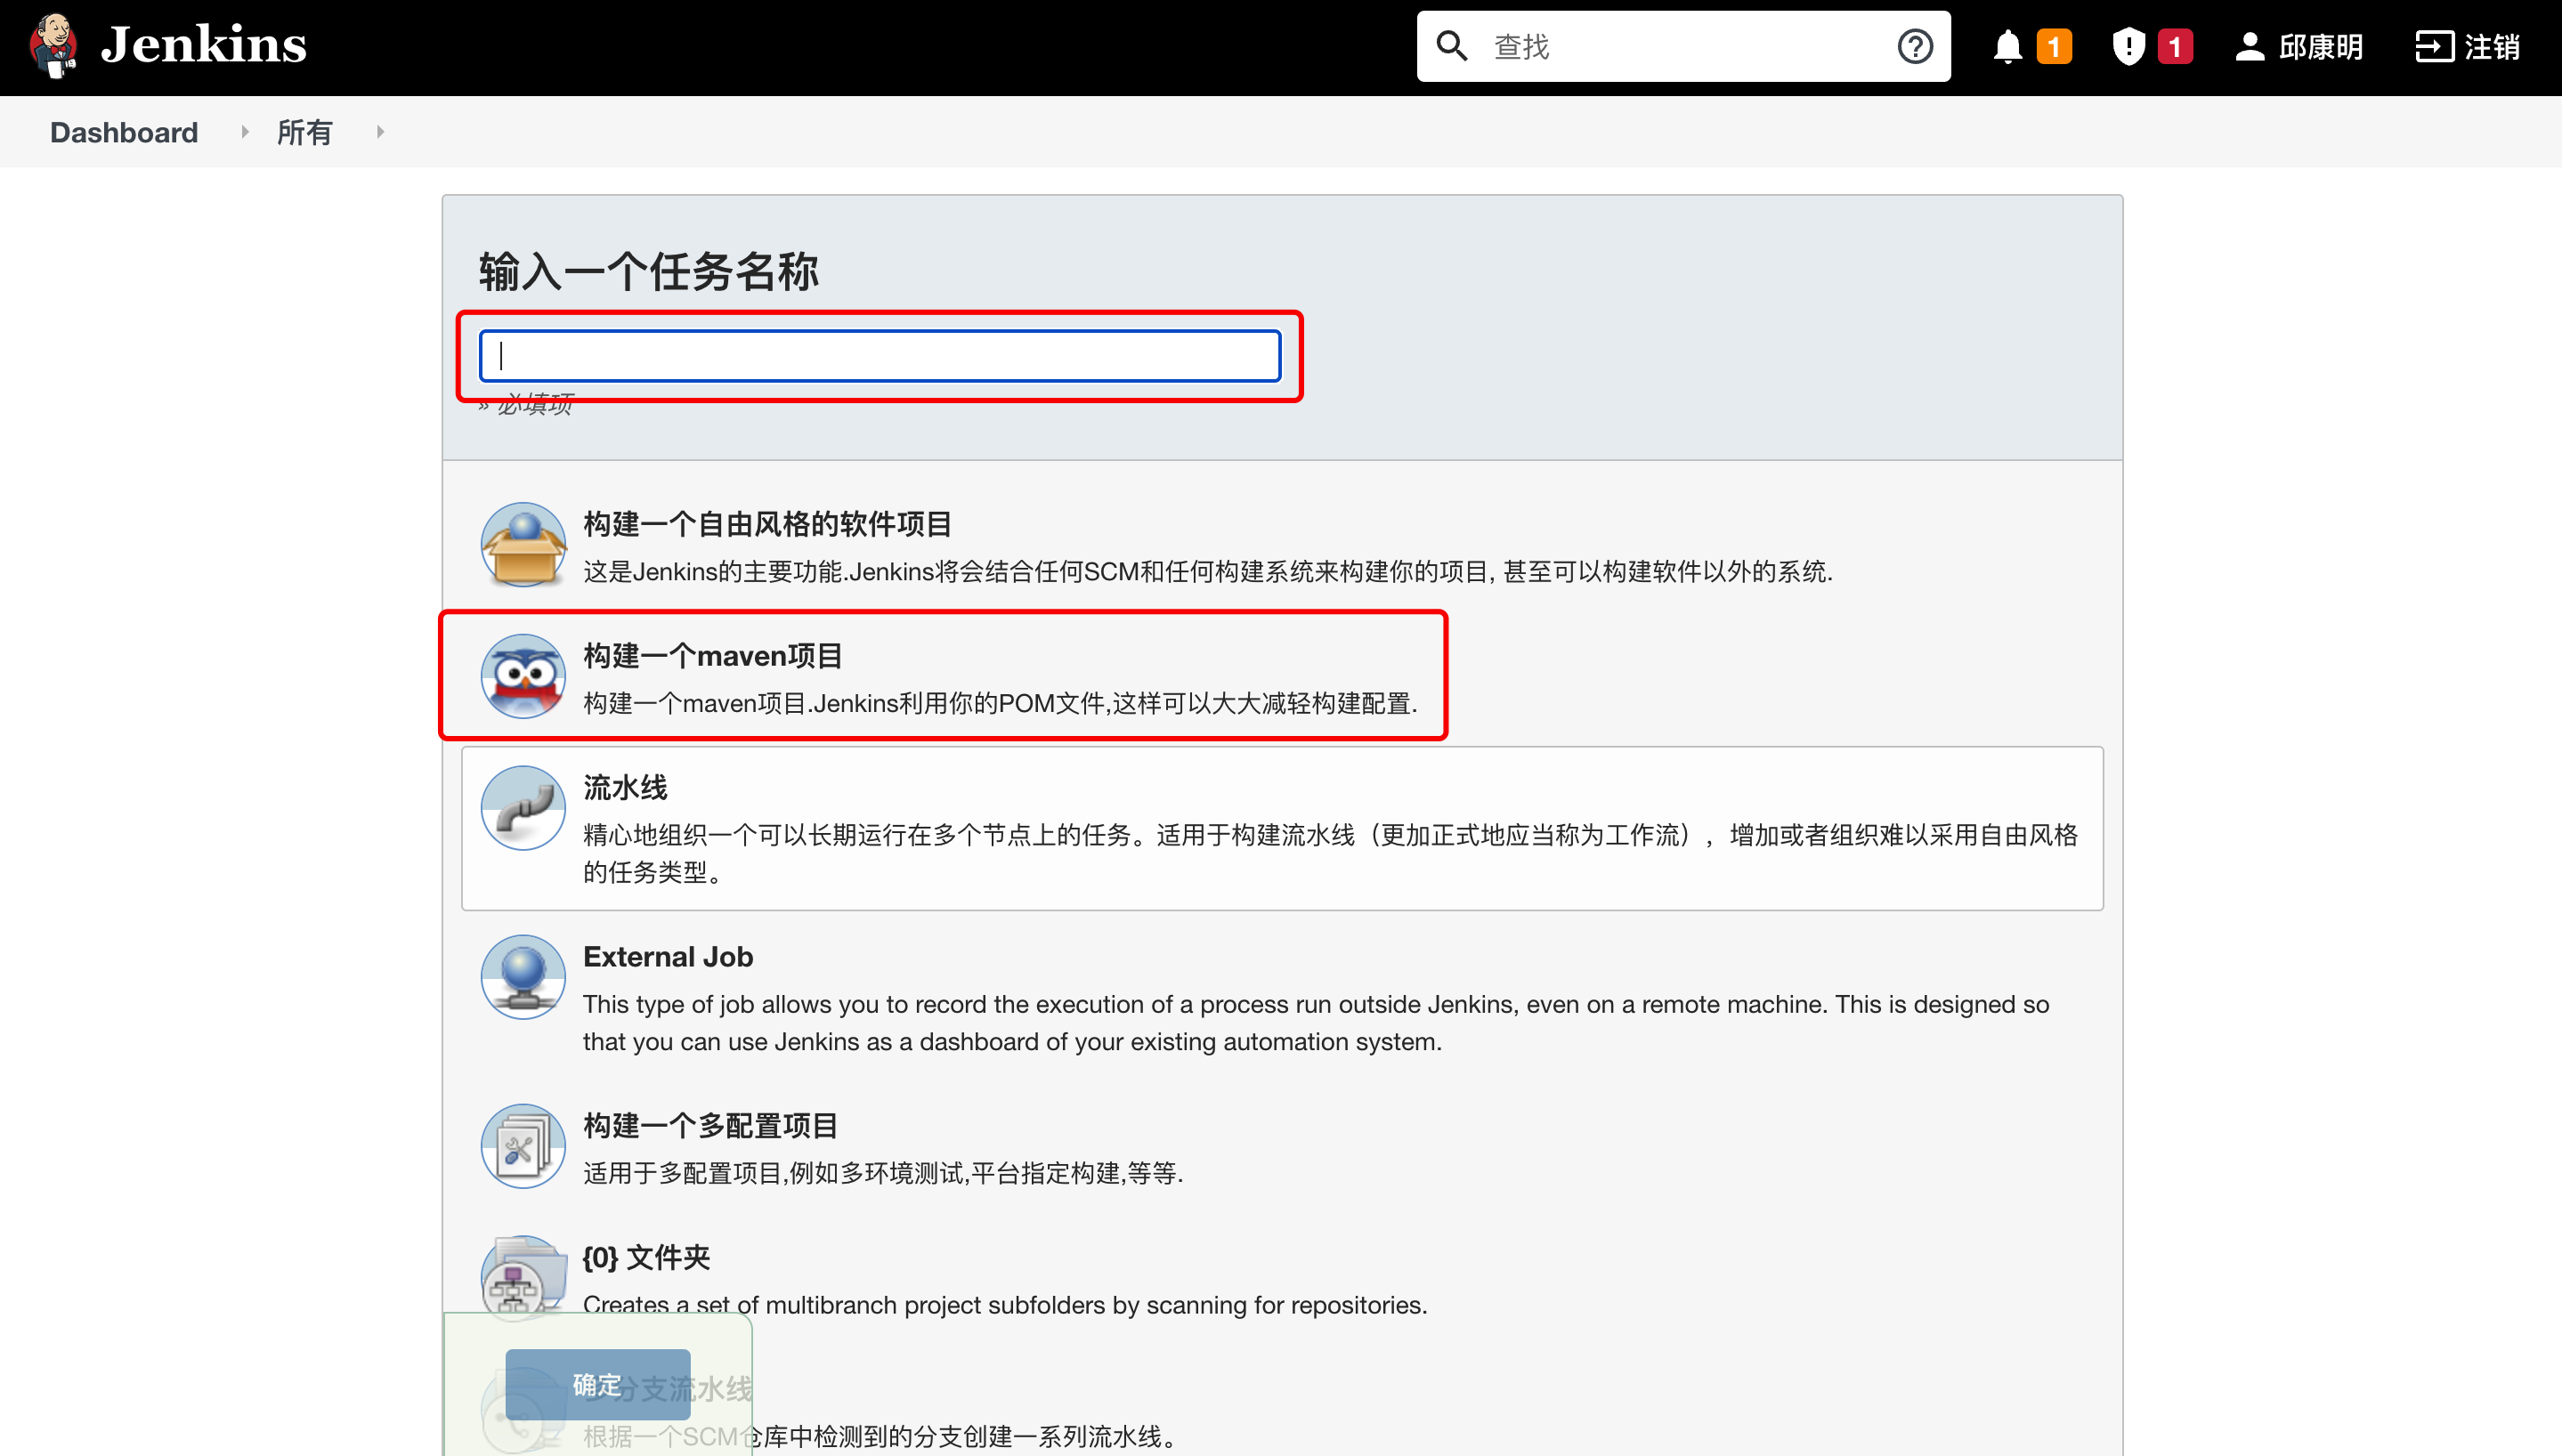2562x1456 pixels.
Task: Open the notifications bell icon
Action: (2007, 47)
